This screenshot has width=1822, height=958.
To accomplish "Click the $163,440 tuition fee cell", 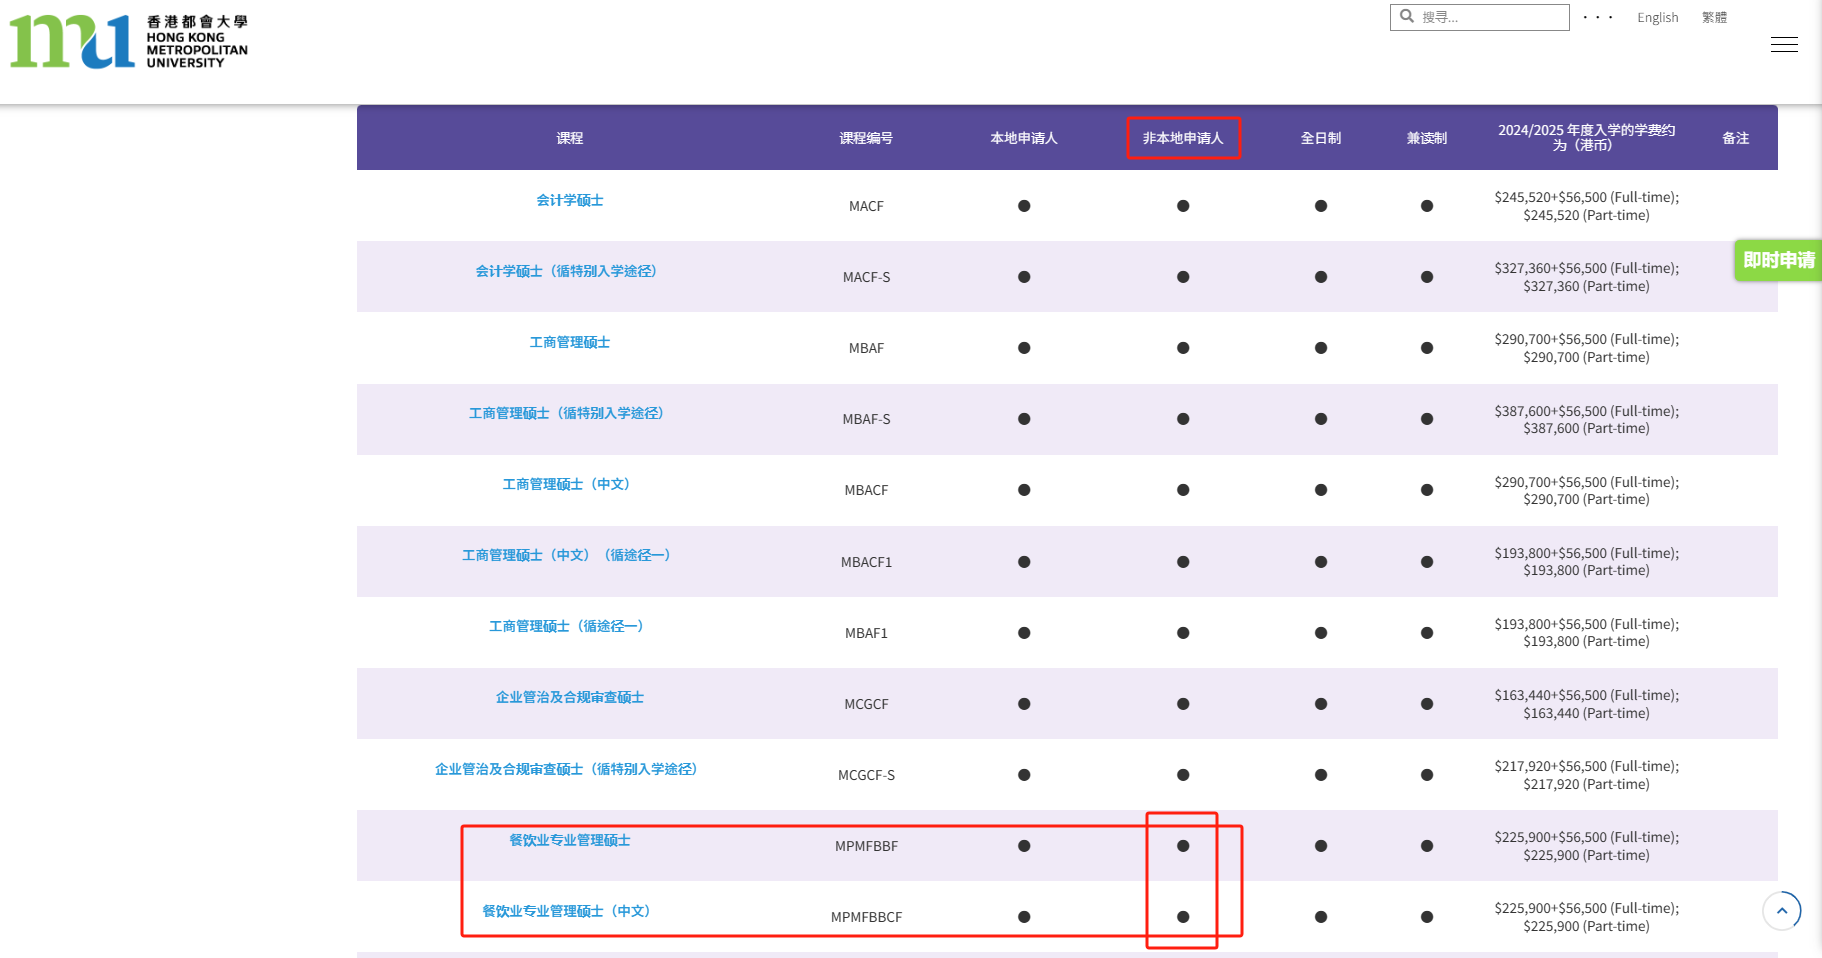I will point(1586,704).
